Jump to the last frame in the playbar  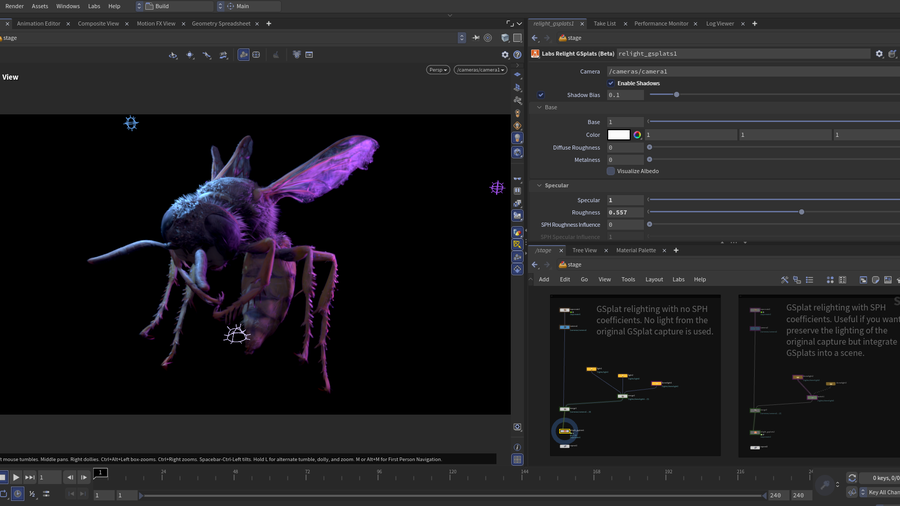coord(29,477)
